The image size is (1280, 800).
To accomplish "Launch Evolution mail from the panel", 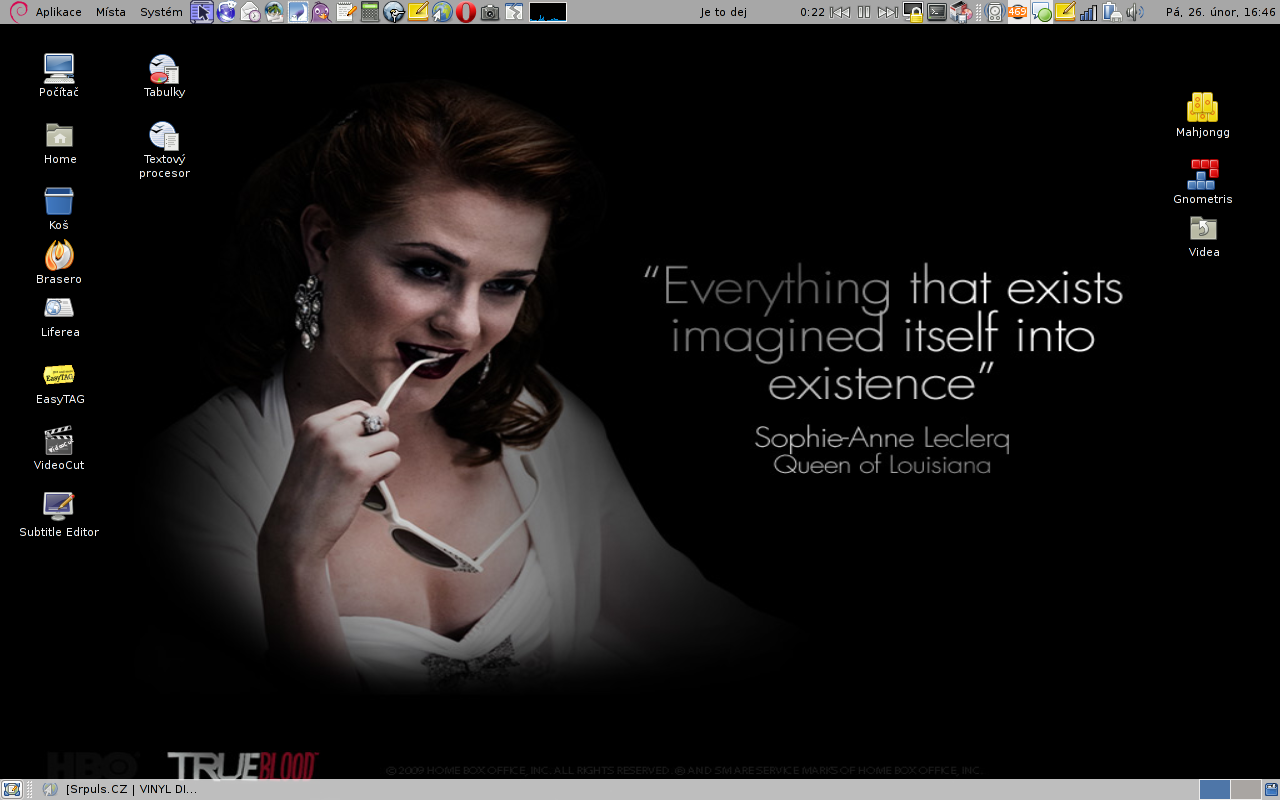I will [x=250, y=12].
